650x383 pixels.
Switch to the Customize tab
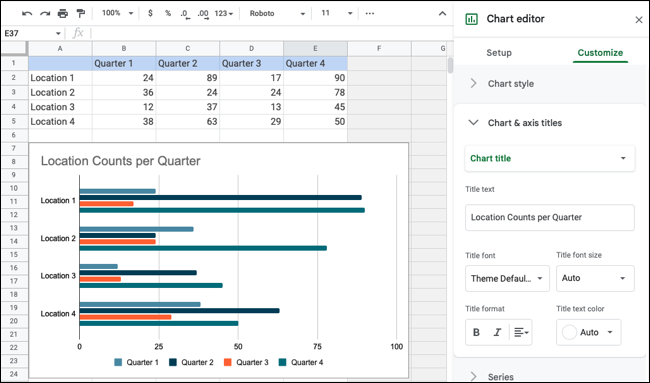tap(600, 53)
